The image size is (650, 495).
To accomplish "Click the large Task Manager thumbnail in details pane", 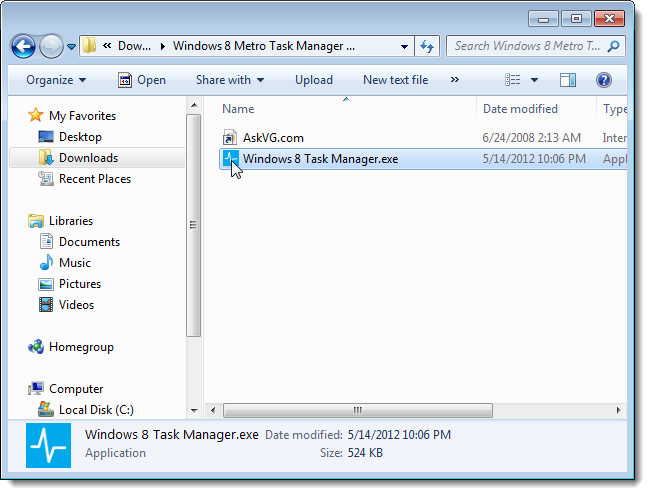I will point(49,446).
